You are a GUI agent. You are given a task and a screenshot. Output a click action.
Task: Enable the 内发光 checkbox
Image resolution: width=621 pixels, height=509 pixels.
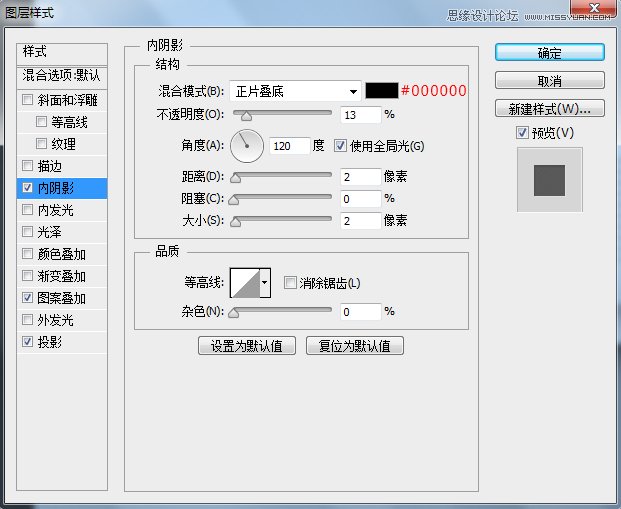coord(27,210)
